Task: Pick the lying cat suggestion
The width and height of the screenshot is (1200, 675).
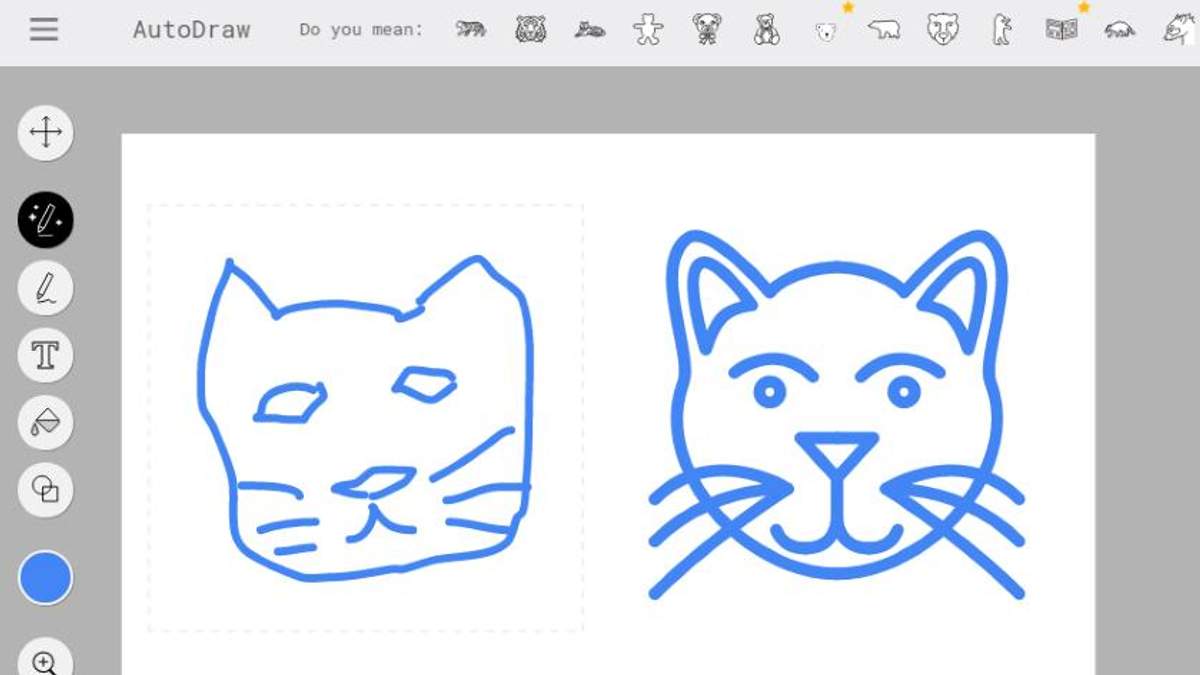Action: (590, 30)
